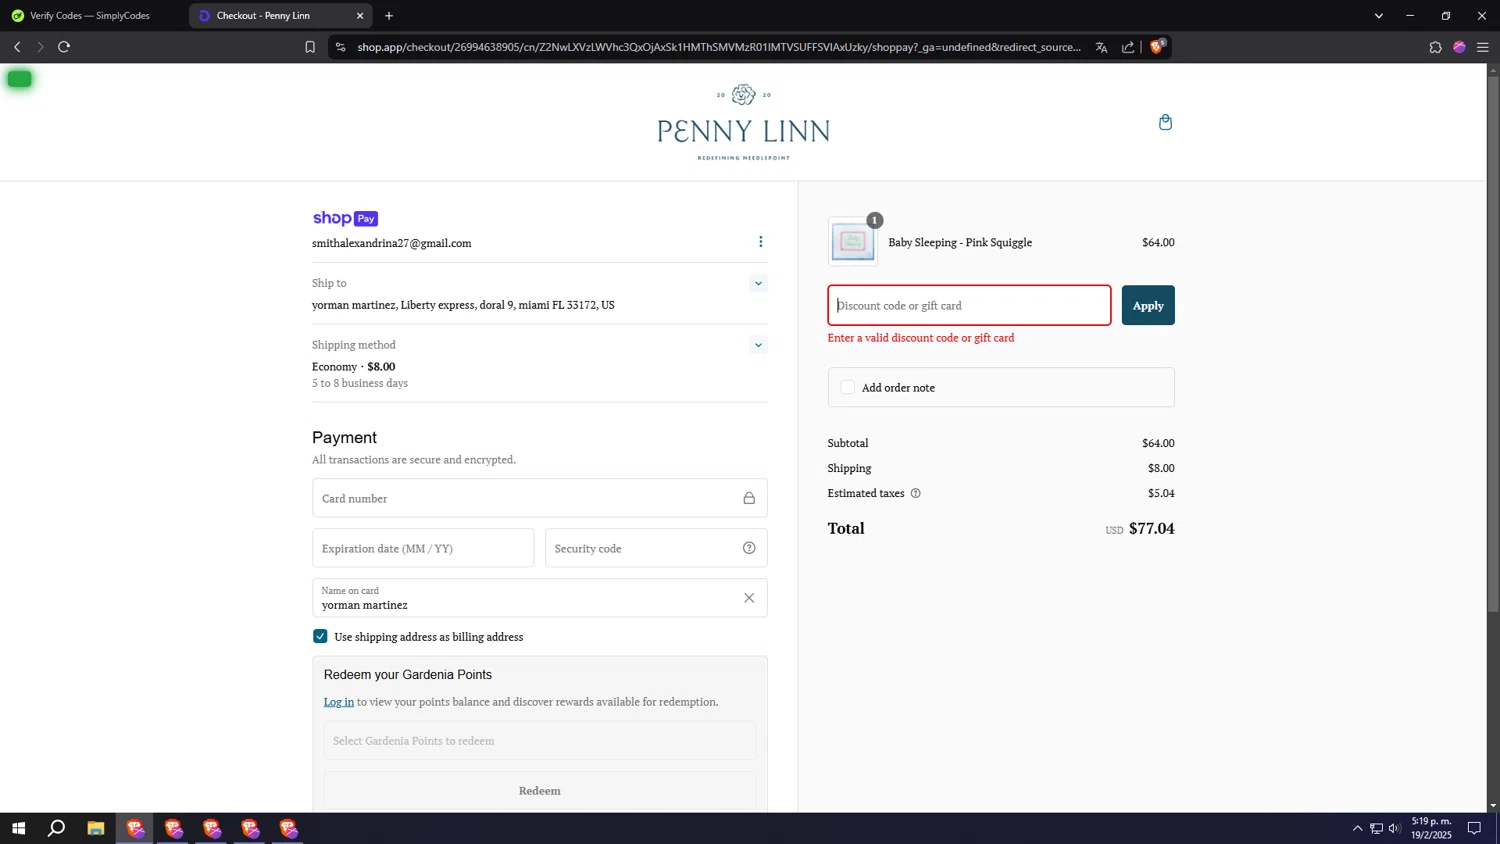The image size is (1500, 844).
Task: Open File Explorer from the taskbar
Action: [x=95, y=828]
